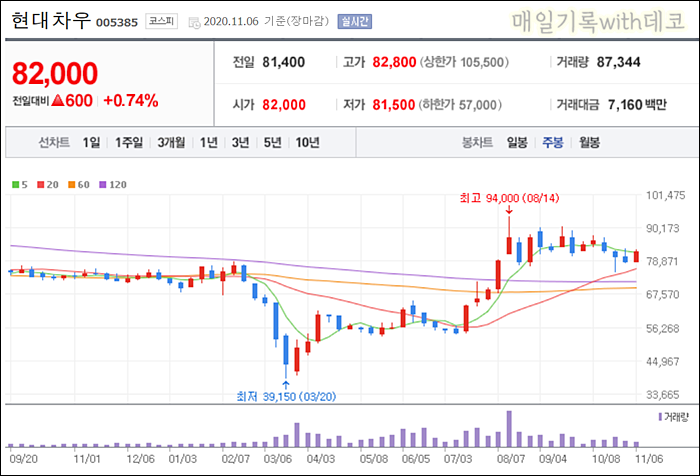Click the 최고 94,000 (08/14) high marker
The height and width of the screenshot is (476, 700).
[509, 198]
